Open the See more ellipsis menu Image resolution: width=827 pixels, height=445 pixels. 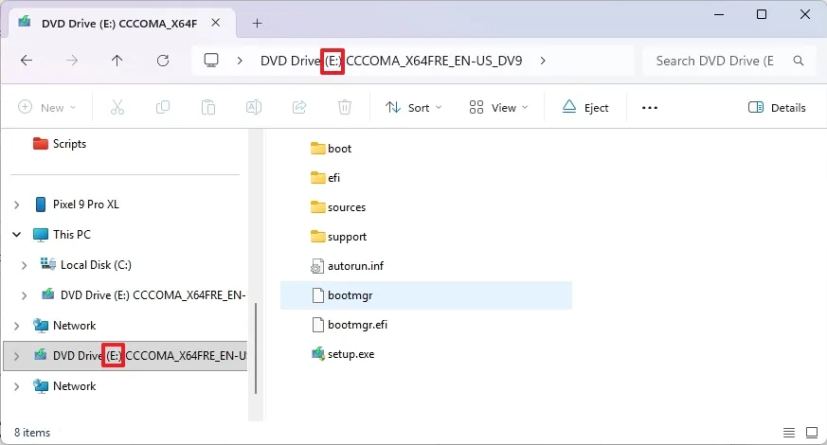tap(649, 107)
